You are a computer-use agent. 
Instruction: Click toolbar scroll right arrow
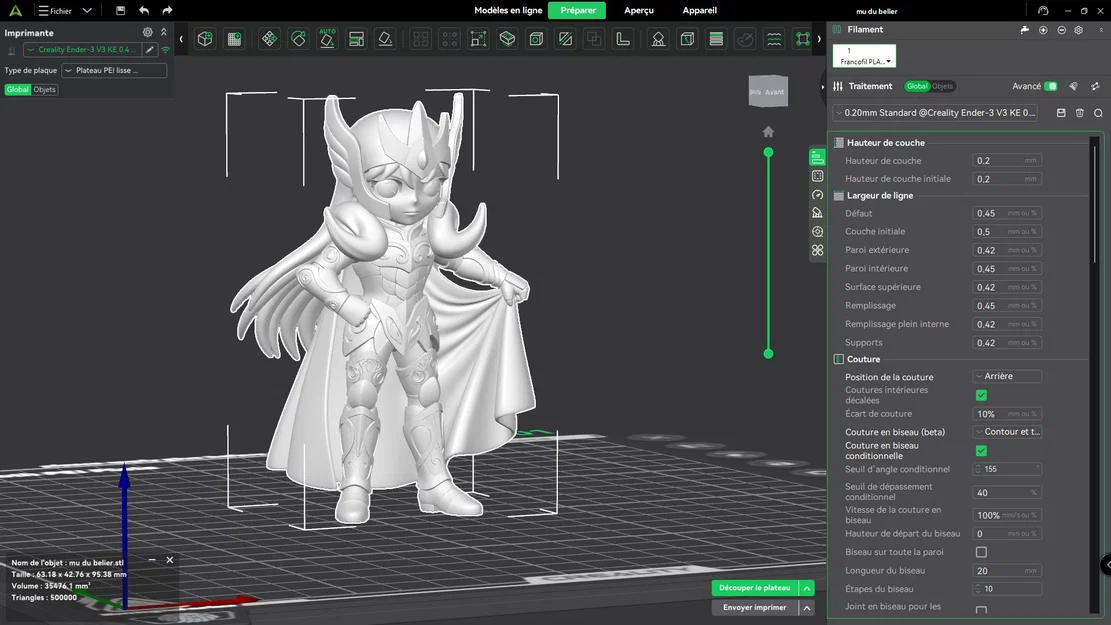(819, 39)
